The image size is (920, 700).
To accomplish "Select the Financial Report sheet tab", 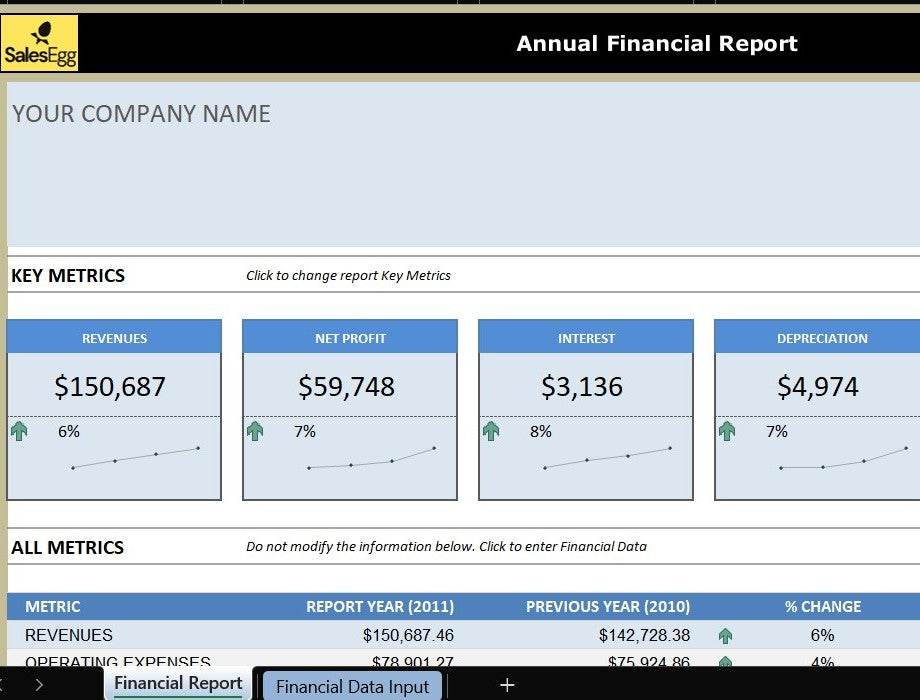I will tap(178, 684).
